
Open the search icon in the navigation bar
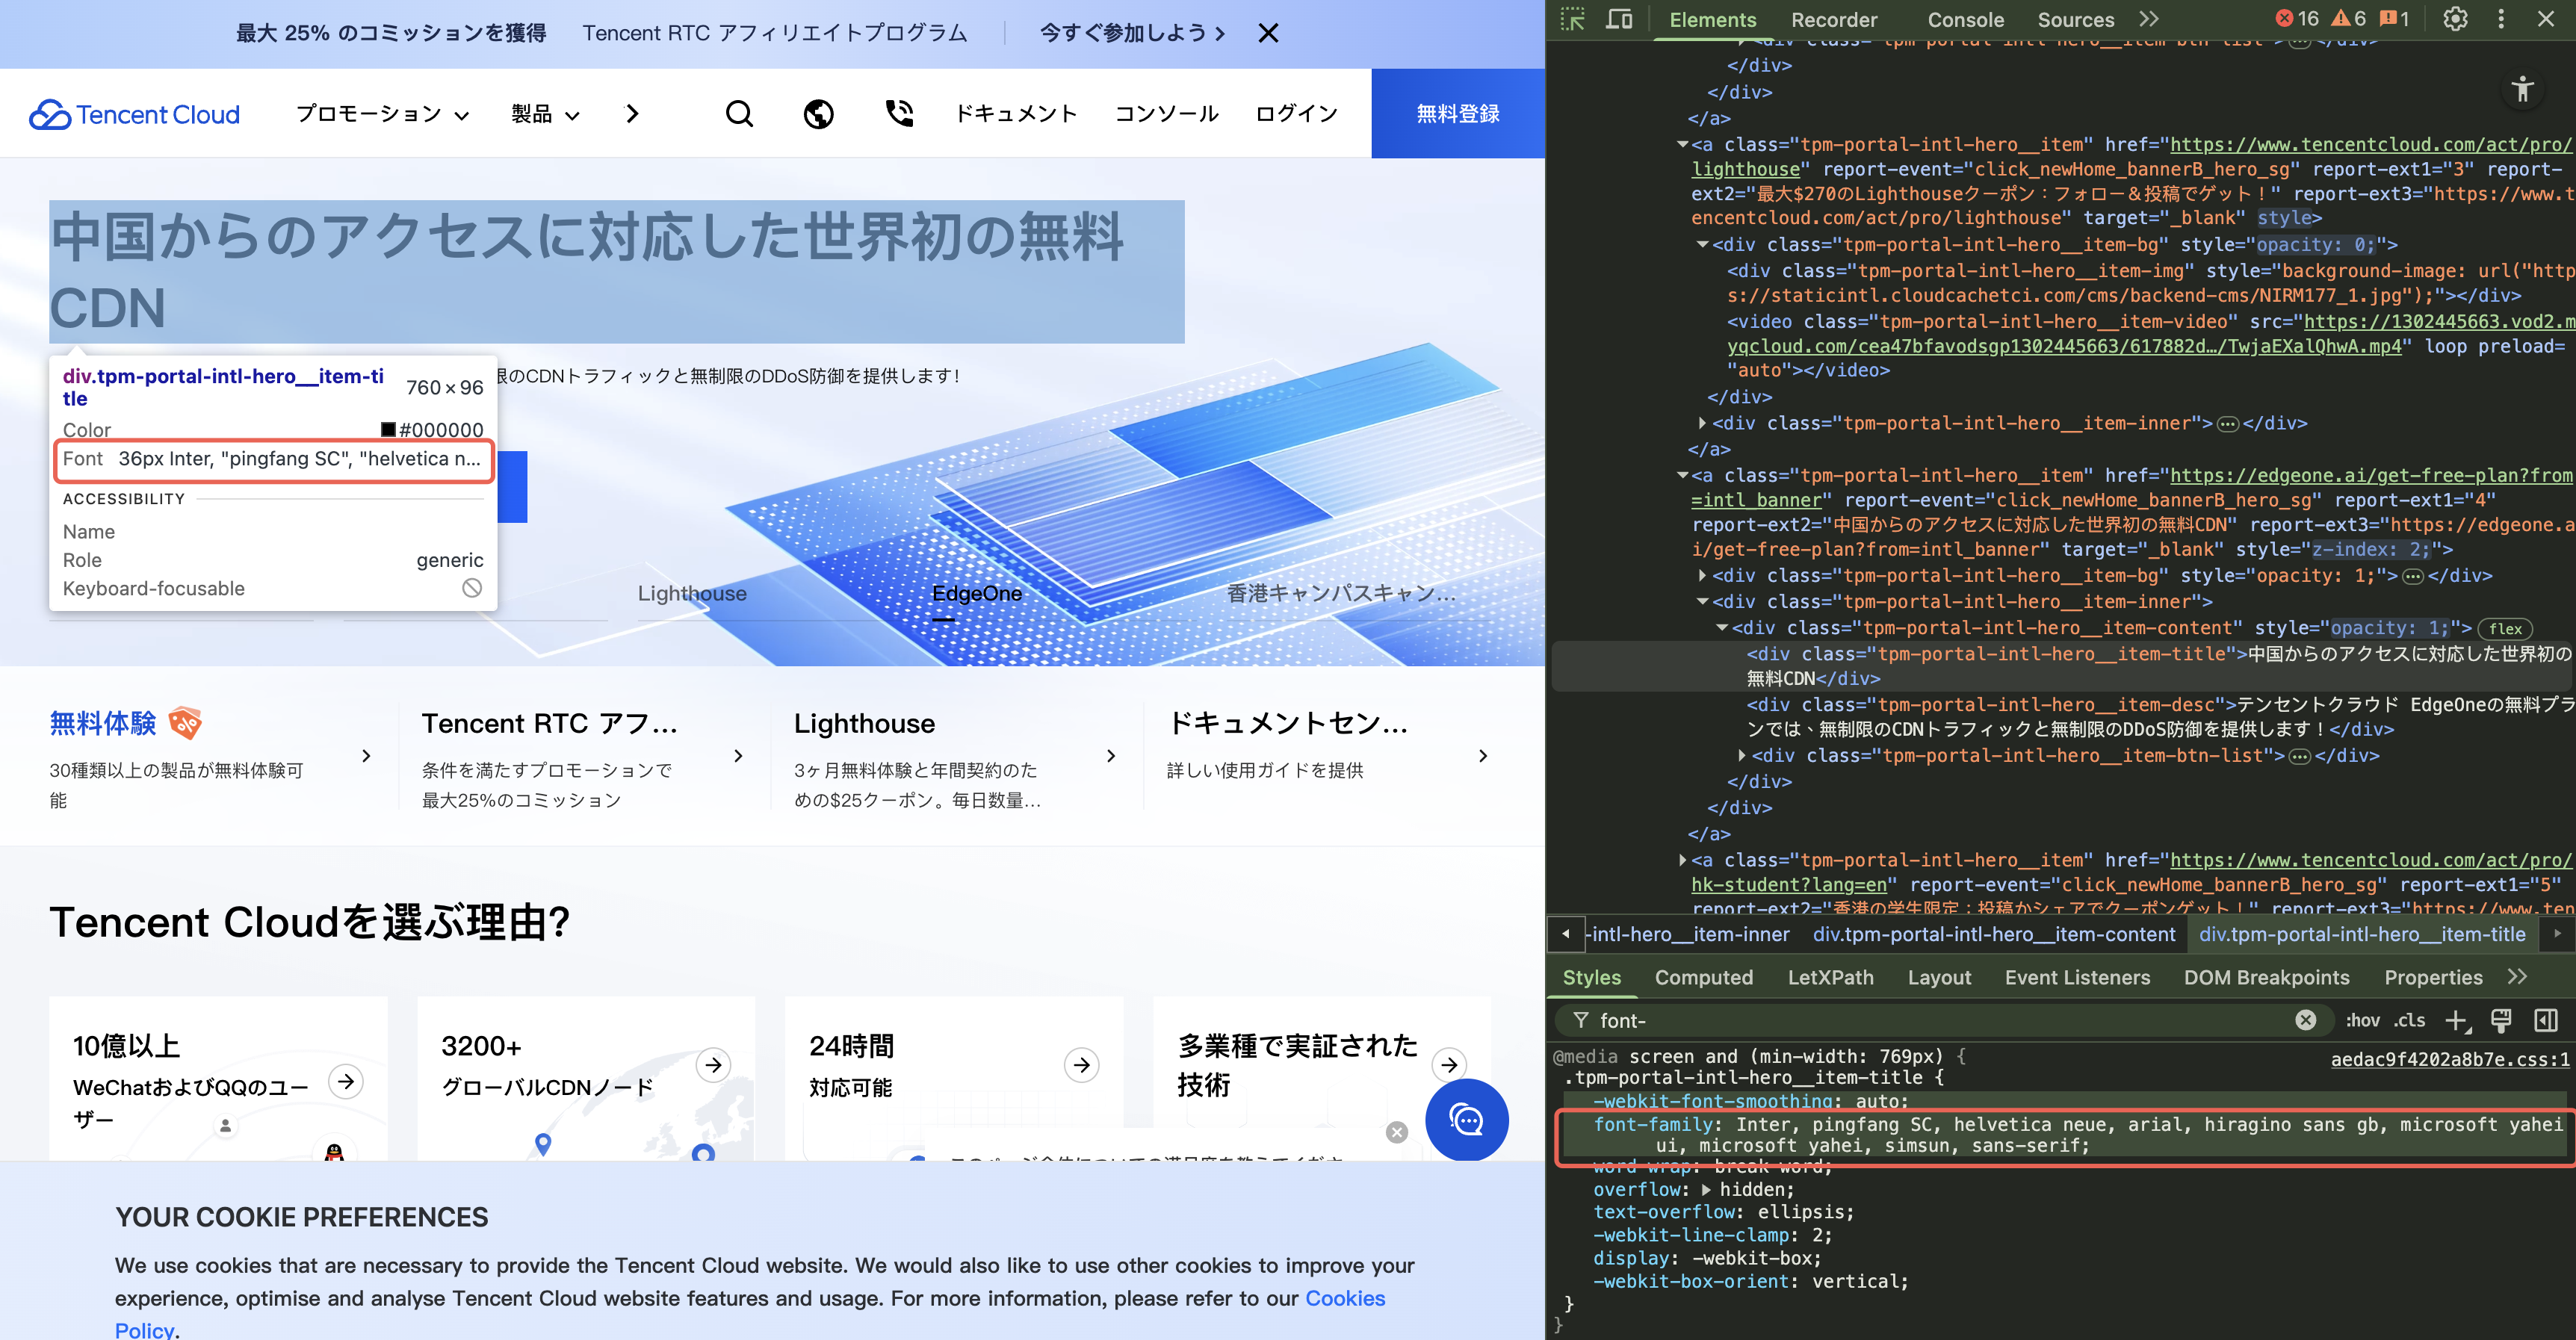(739, 113)
